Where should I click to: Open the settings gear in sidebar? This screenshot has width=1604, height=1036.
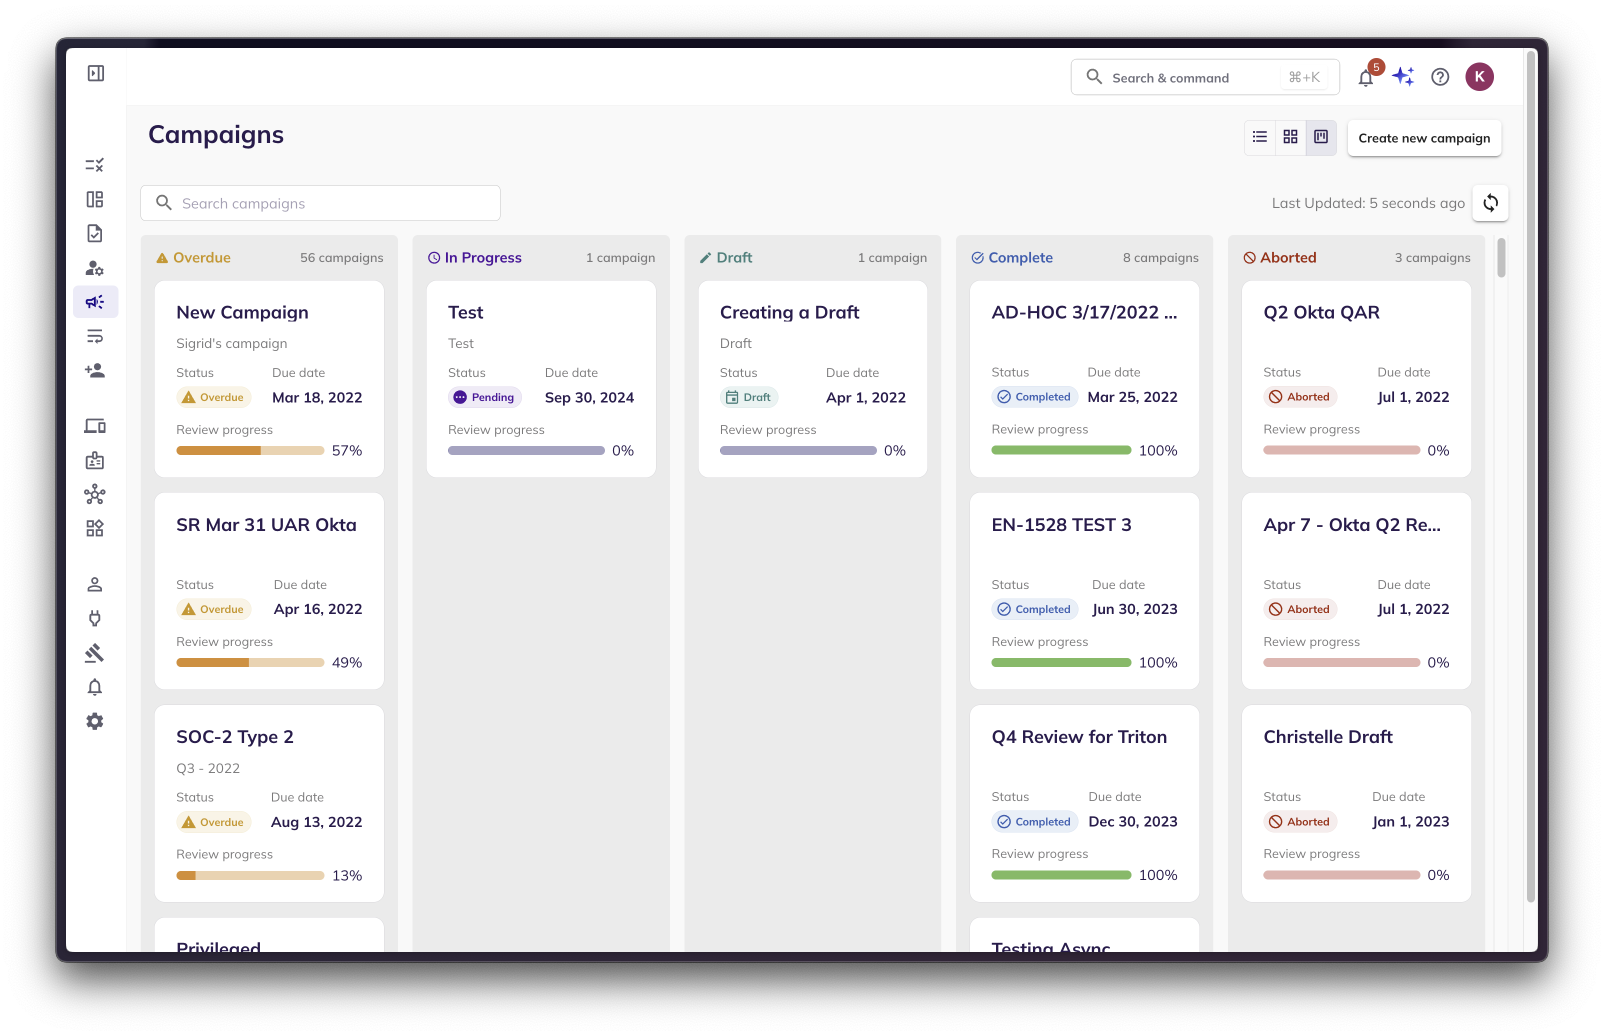pos(95,722)
